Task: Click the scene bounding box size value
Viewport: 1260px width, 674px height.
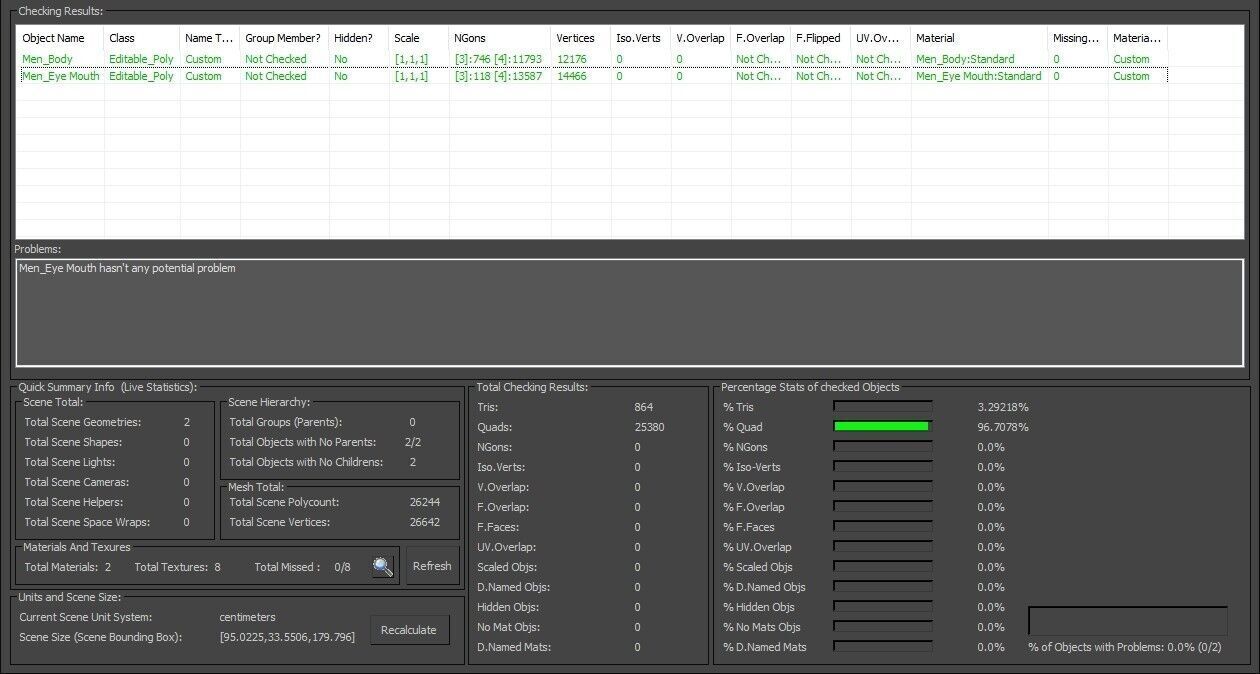Action: [287, 637]
